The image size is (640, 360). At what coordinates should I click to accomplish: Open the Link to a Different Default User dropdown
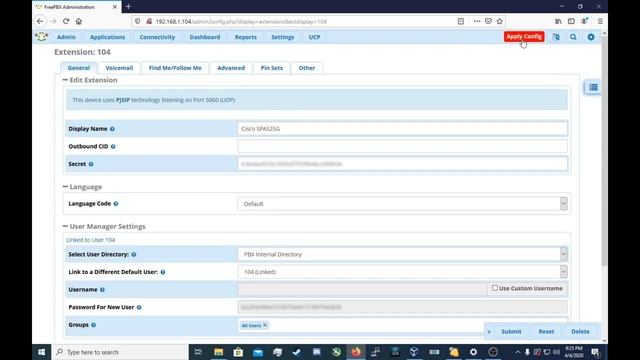click(402, 272)
